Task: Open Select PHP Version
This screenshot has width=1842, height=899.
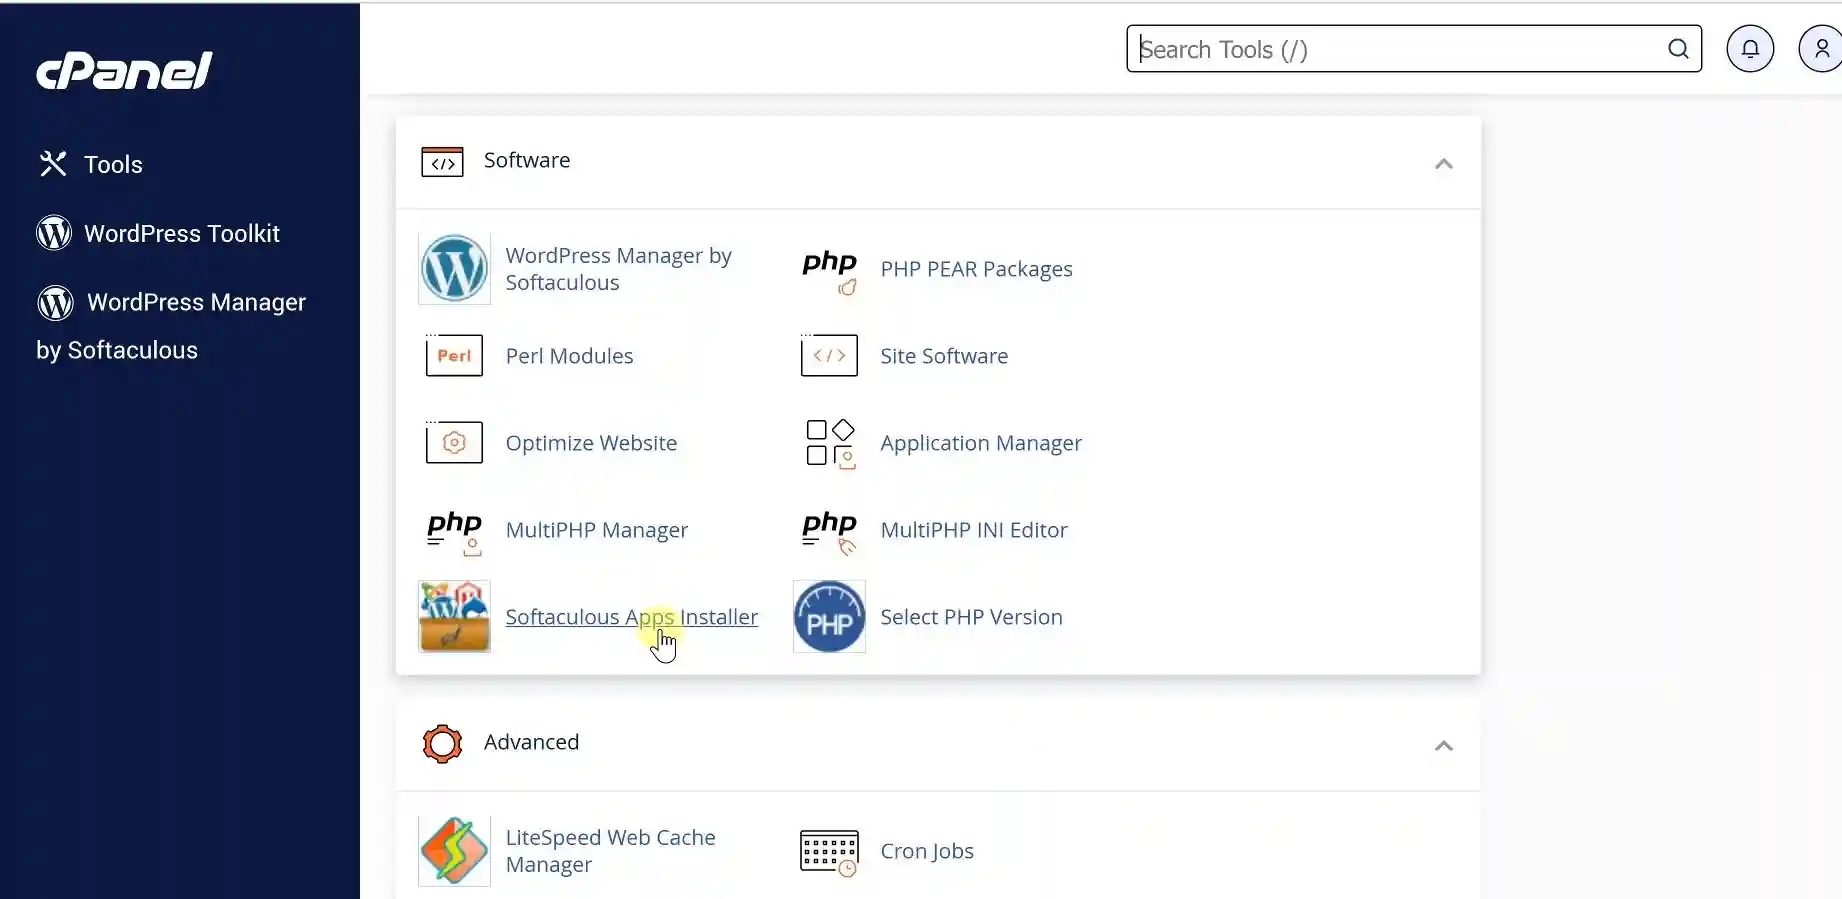Action: (x=971, y=617)
